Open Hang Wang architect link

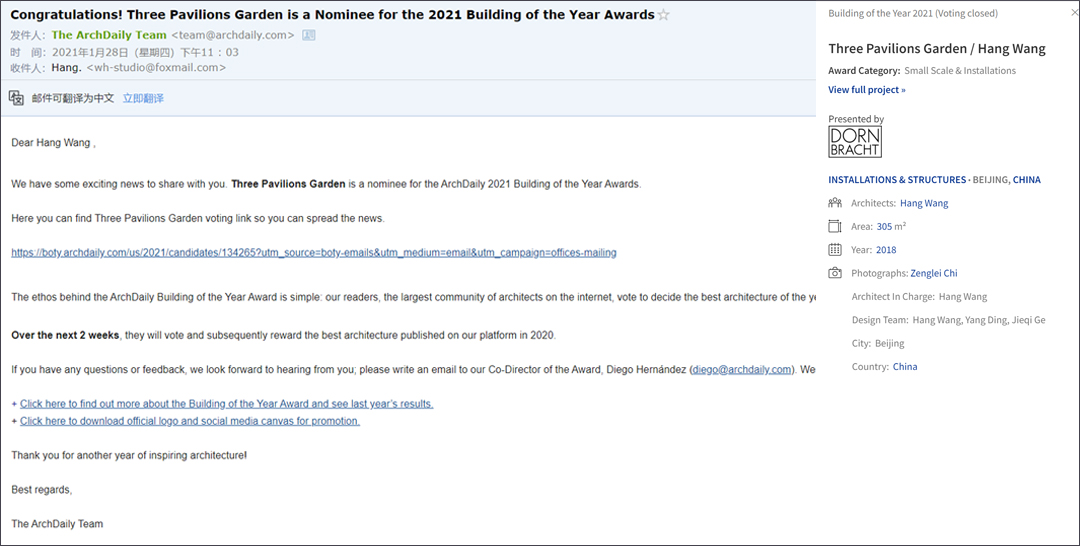pyautogui.click(x=924, y=203)
